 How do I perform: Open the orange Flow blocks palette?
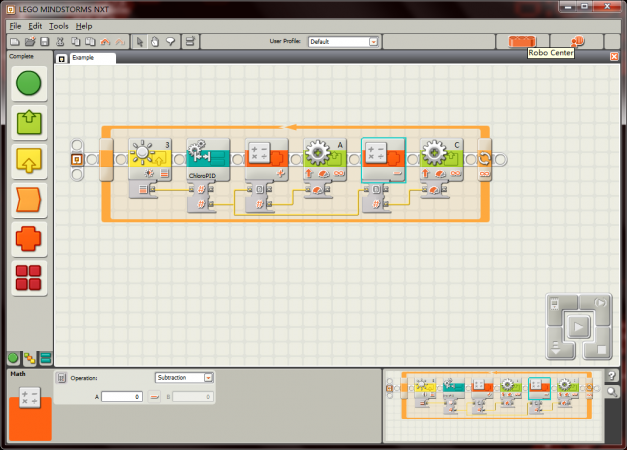coord(30,199)
